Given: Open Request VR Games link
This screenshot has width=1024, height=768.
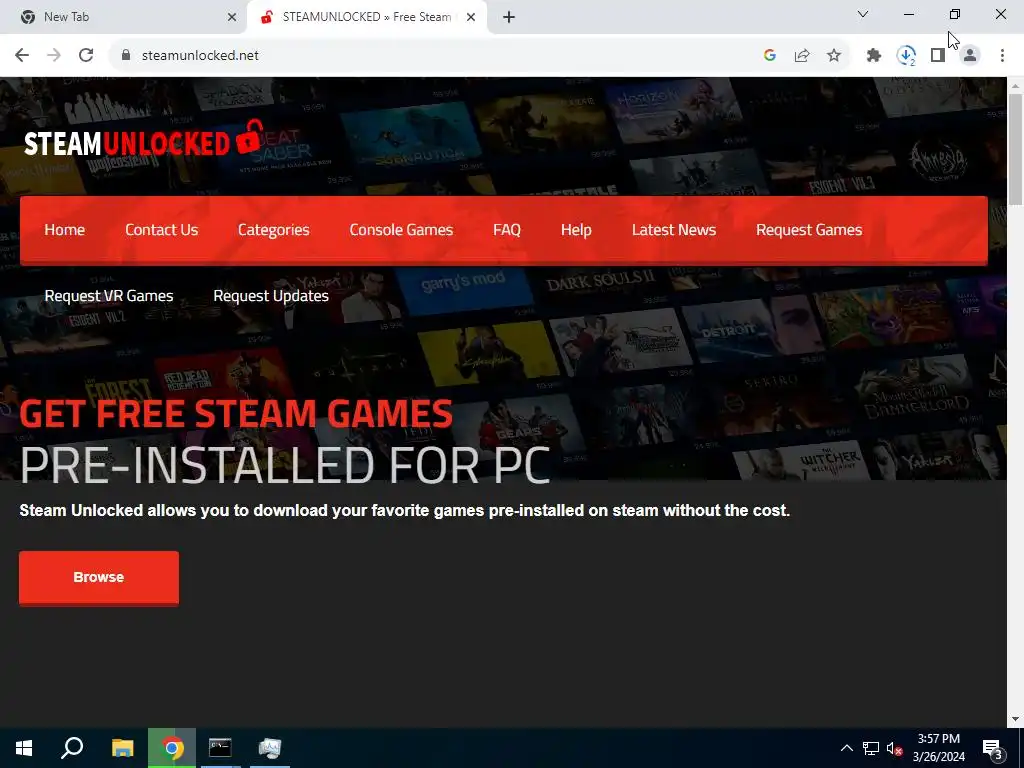Looking at the screenshot, I should (109, 296).
